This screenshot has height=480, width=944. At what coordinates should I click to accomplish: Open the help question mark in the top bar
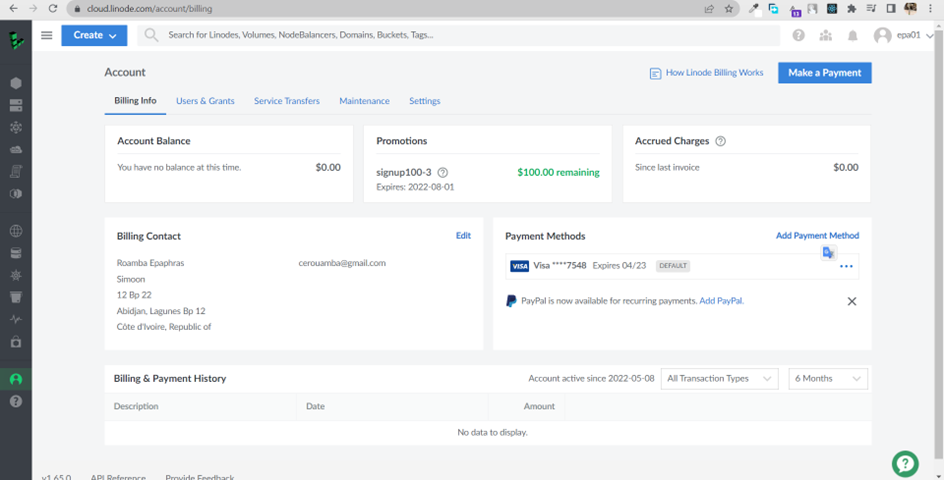click(798, 36)
